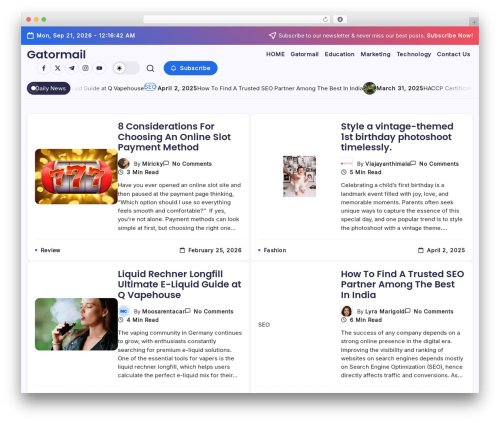Click Lyra Marigold's author avatar
Screen dimensions: 500x423
pyautogui.click(x=347, y=311)
